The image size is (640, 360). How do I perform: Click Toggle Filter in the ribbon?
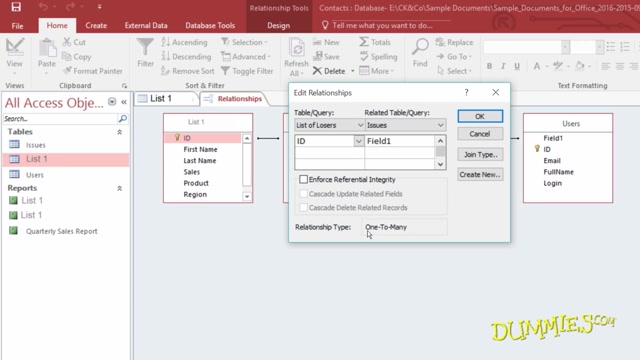(x=247, y=71)
